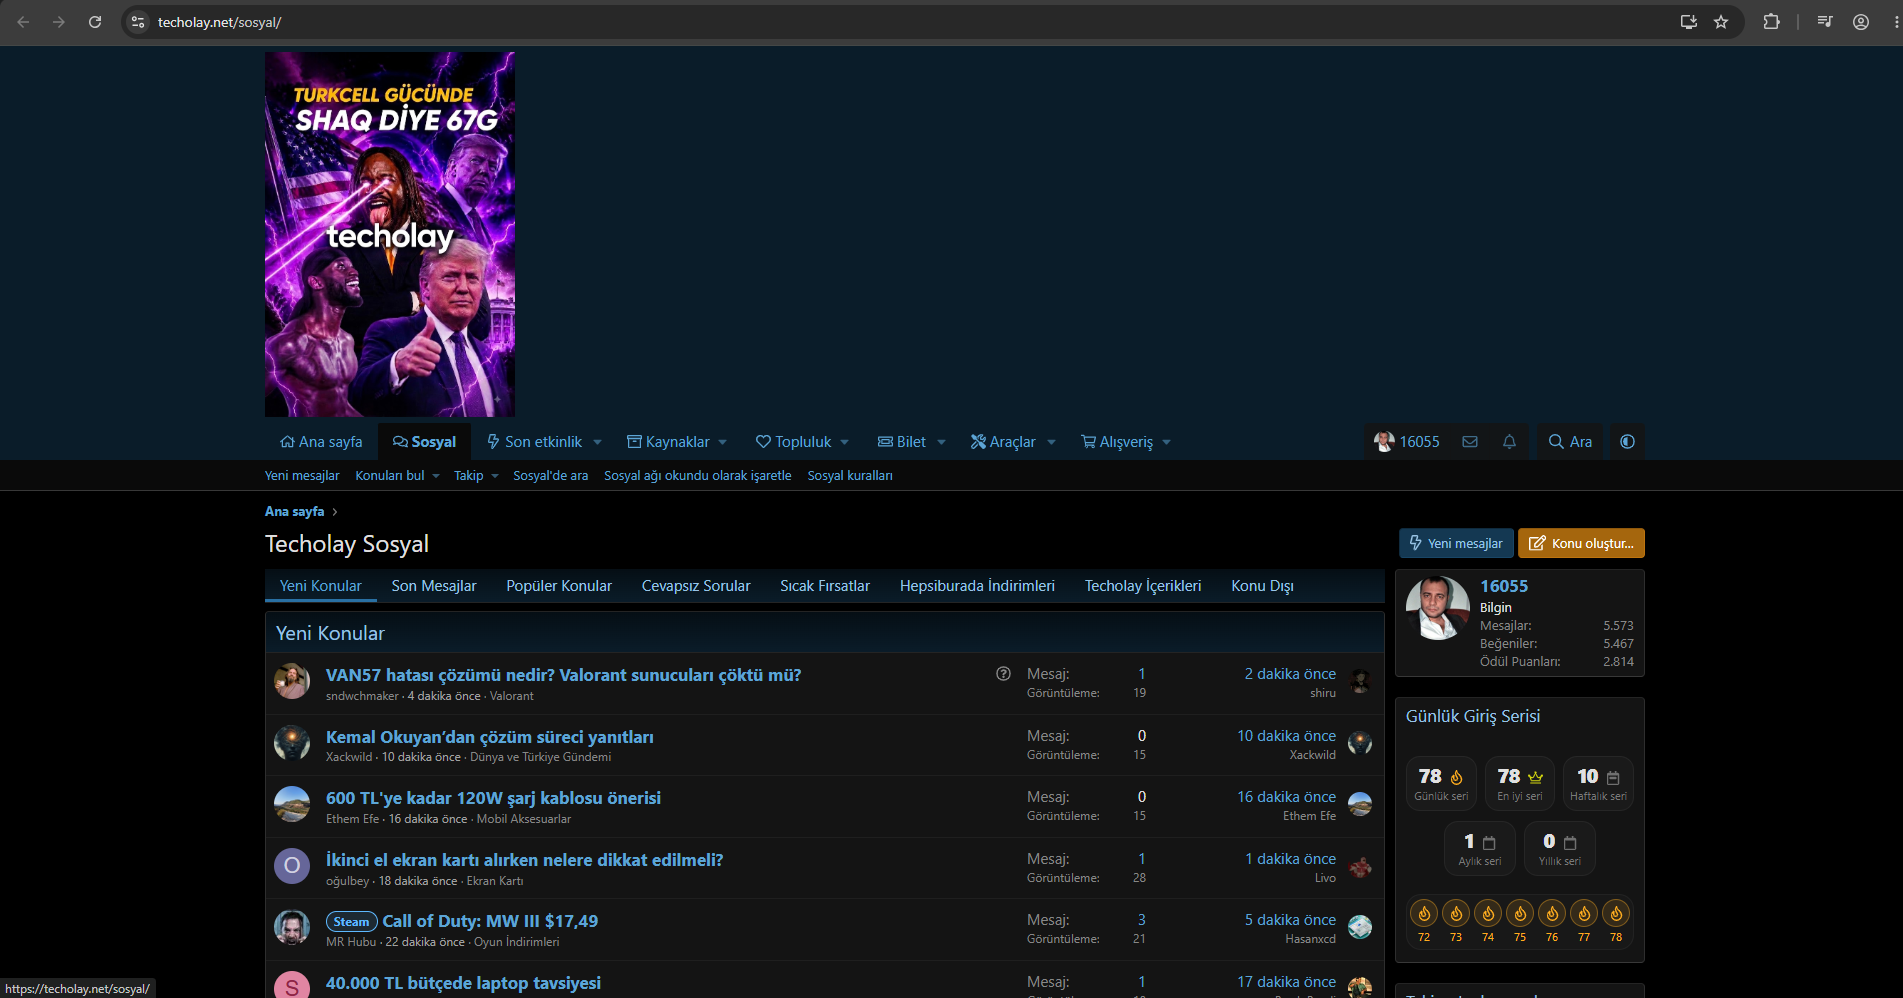The width and height of the screenshot is (1903, 998).
Task: Open the question mark icon on VAN57 thread
Action: [x=1003, y=674]
